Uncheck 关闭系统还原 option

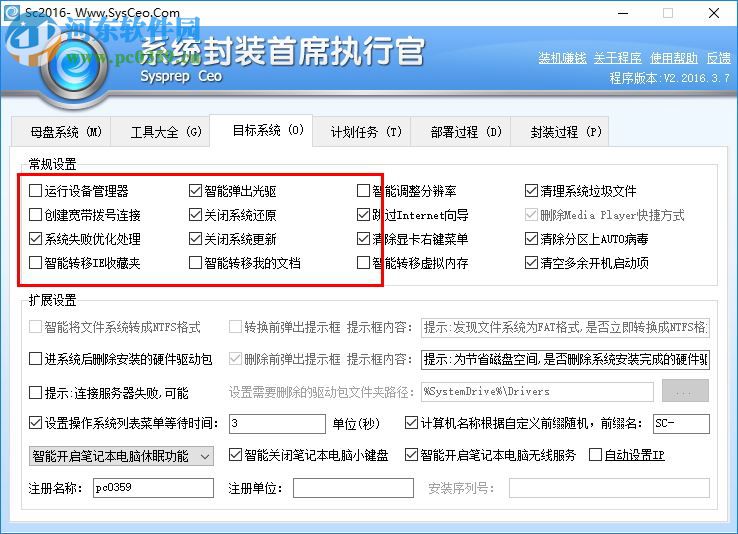pyautogui.click(x=195, y=215)
